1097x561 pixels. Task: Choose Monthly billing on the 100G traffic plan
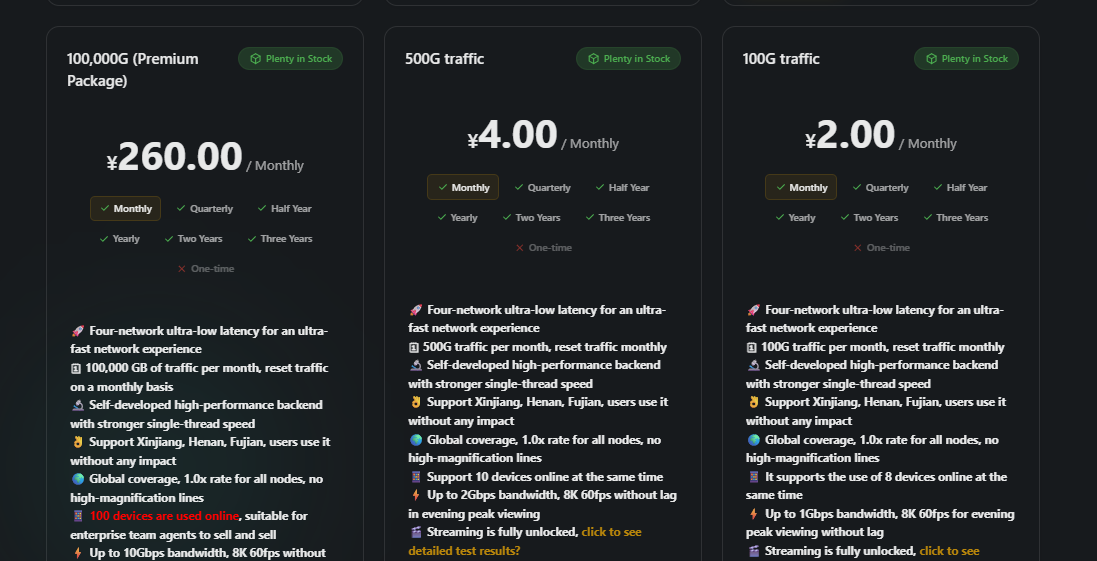(800, 188)
